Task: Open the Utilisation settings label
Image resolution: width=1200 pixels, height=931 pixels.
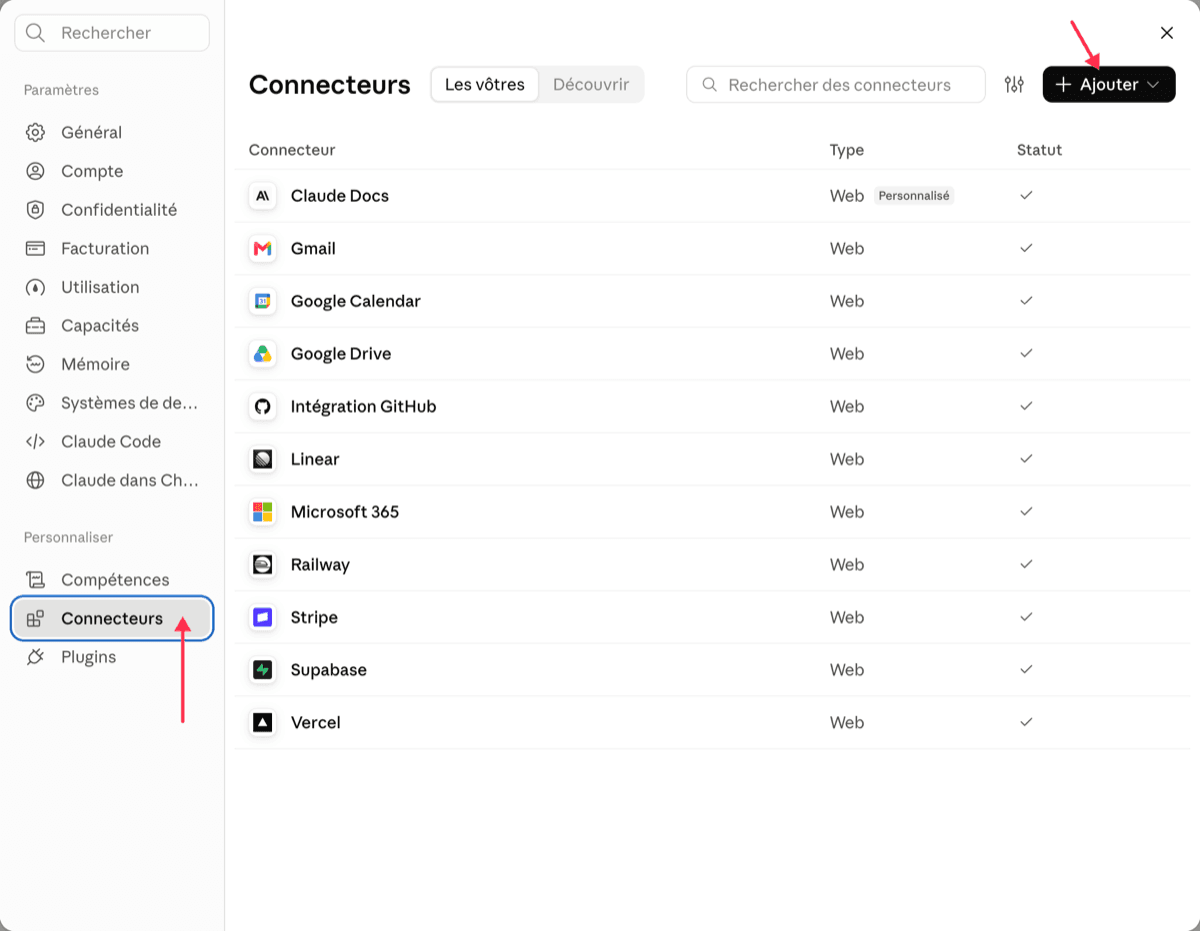Action: (100, 287)
